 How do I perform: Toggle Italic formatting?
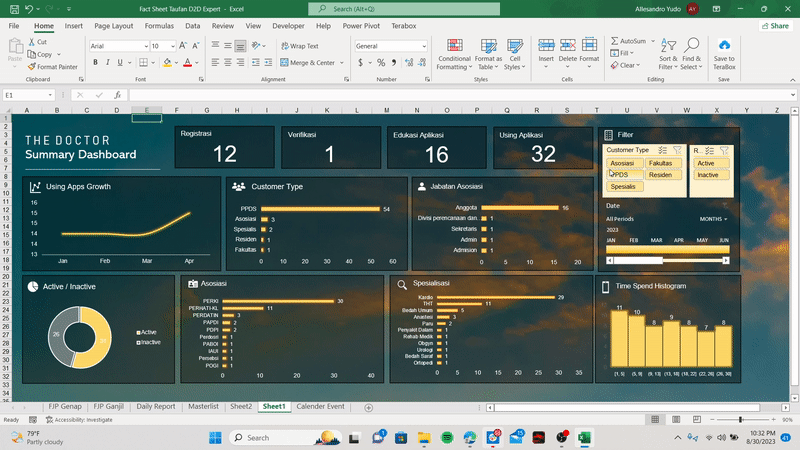click(108, 62)
